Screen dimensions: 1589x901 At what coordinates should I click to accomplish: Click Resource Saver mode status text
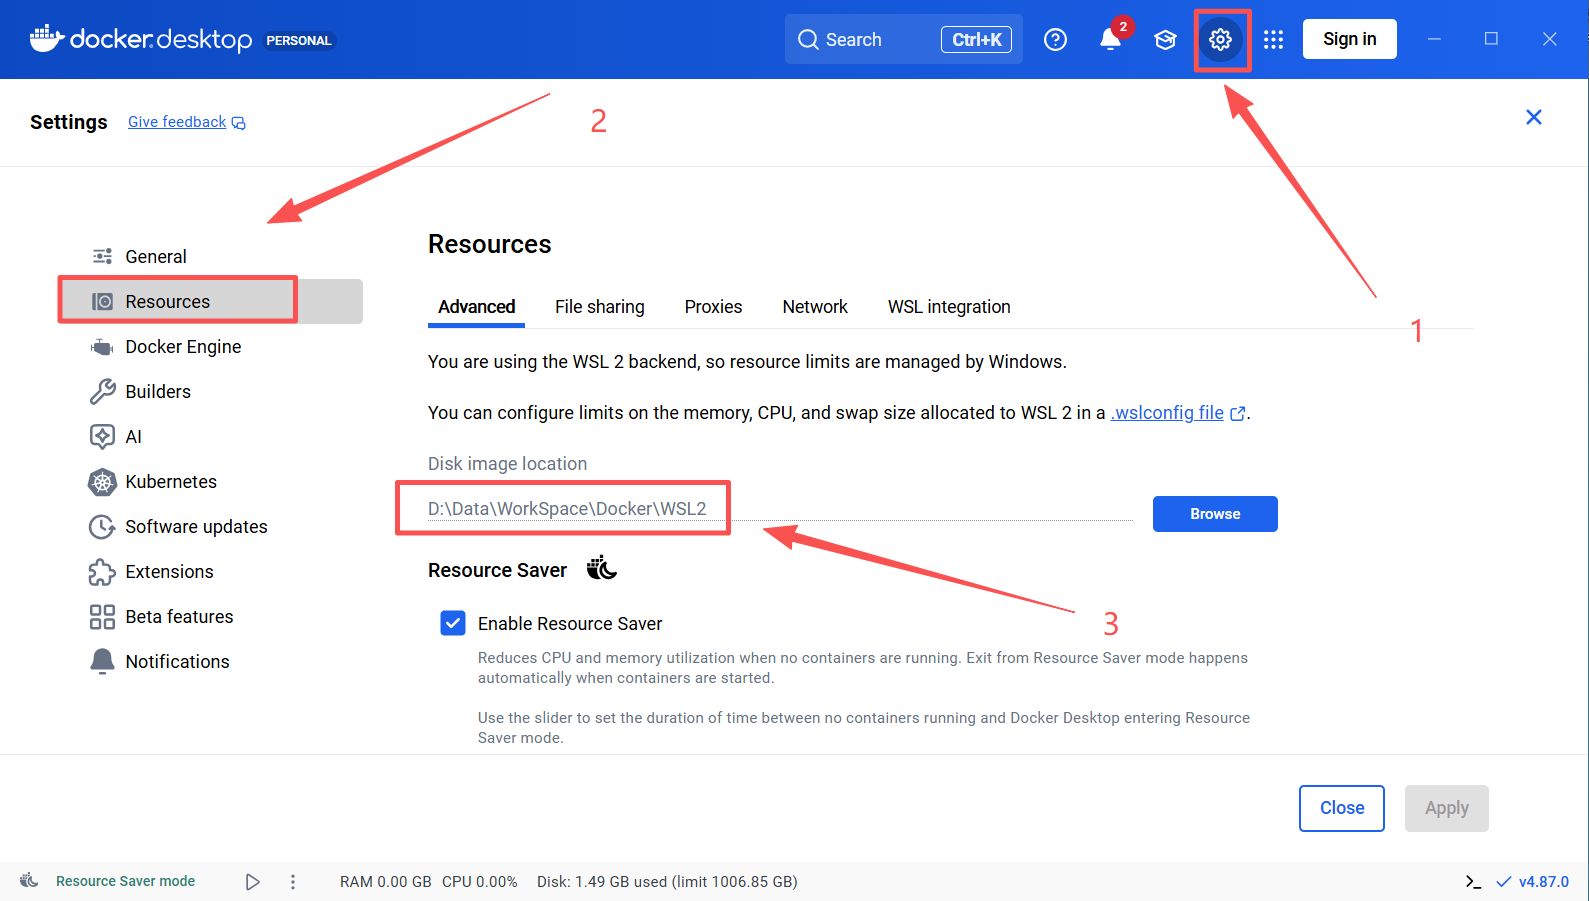click(x=125, y=881)
